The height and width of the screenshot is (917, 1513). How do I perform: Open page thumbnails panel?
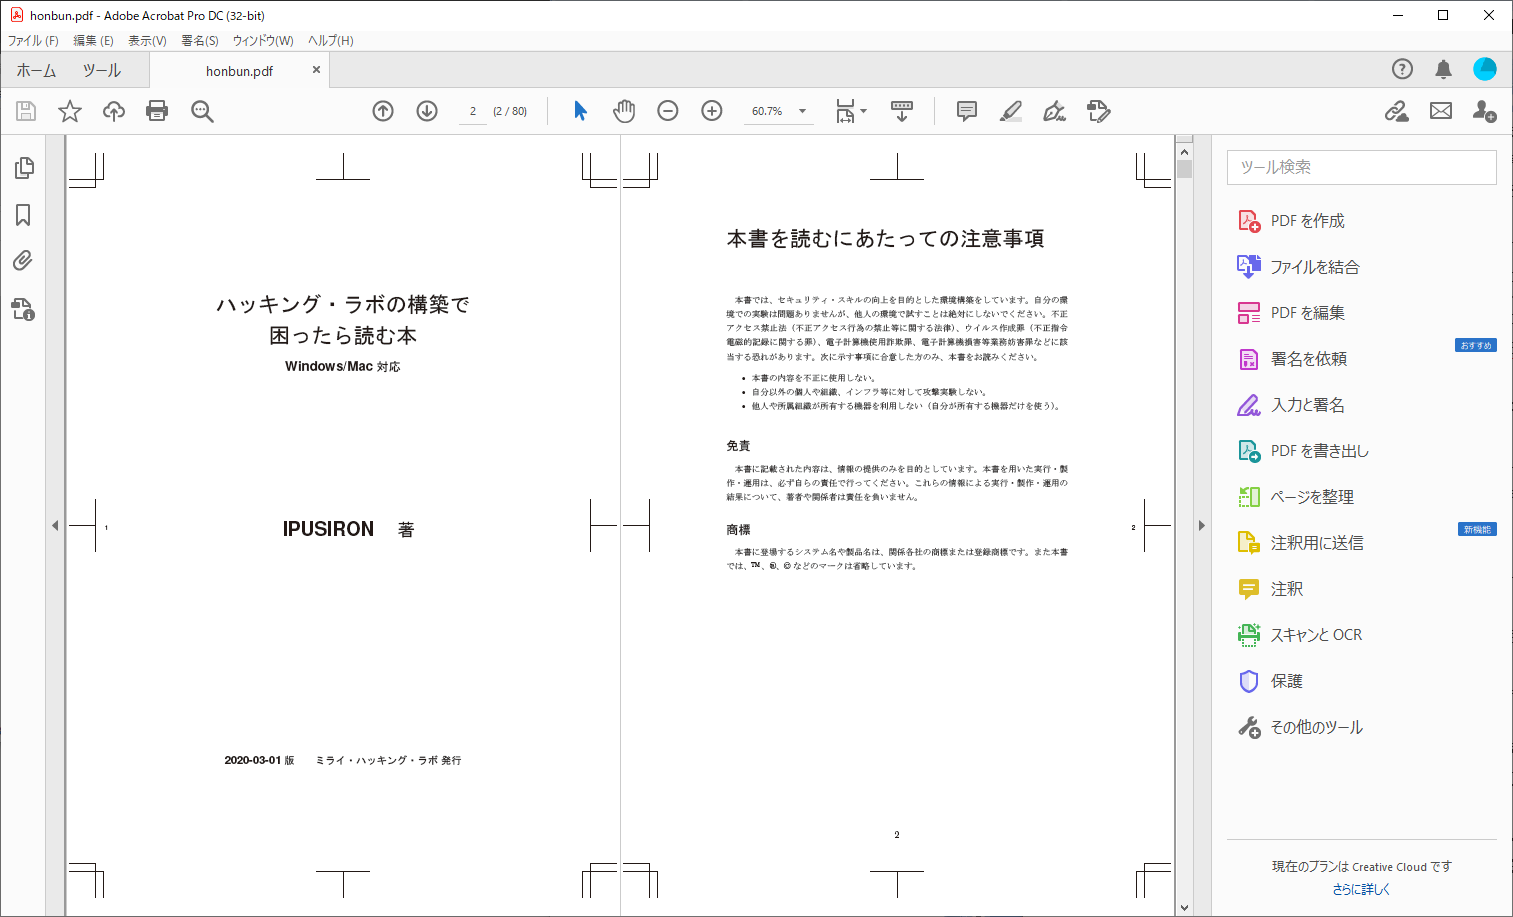(x=24, y=168)
